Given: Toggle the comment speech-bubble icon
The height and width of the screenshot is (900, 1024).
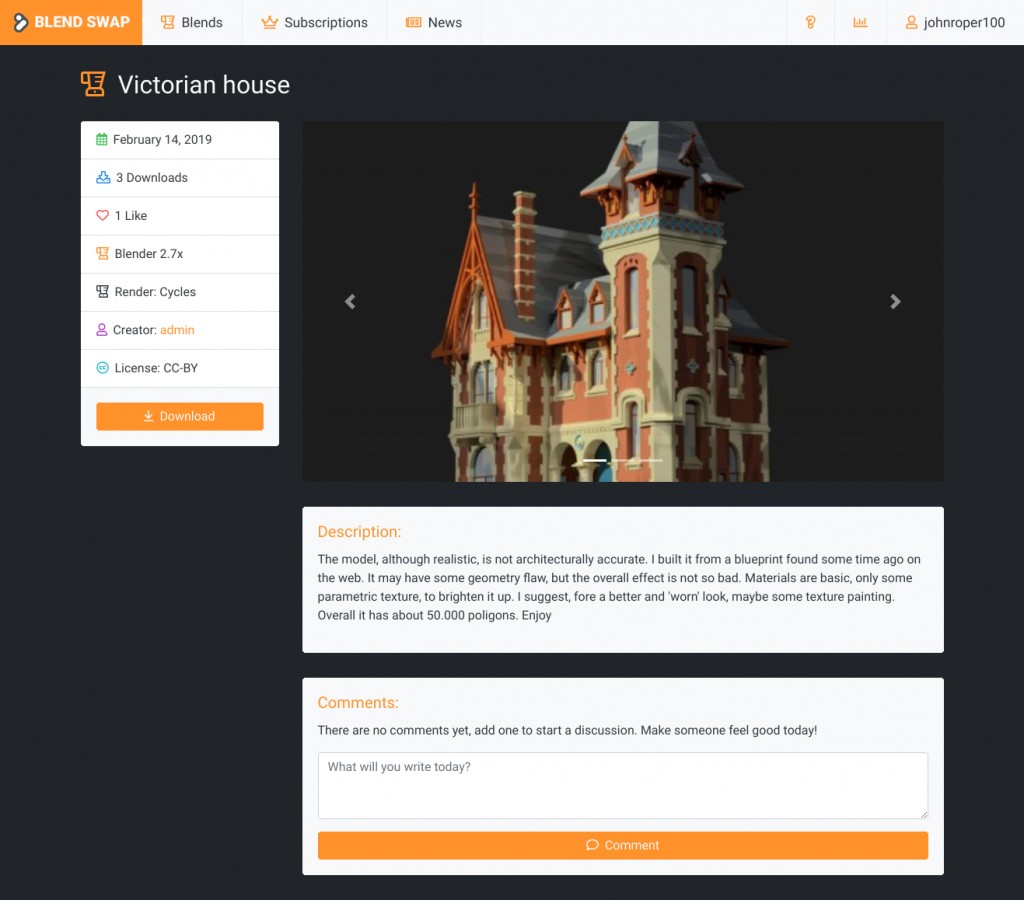Looking at the screenshot, I should (x=593, y=845).
